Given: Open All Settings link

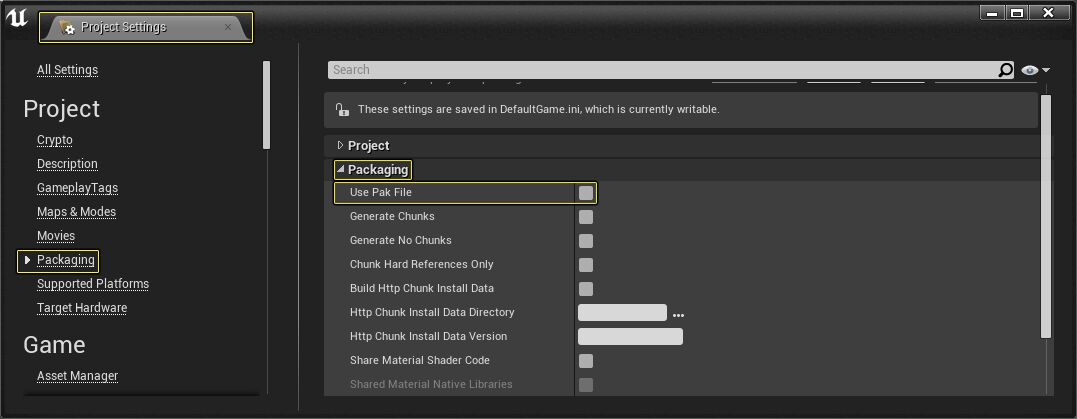Looking at the screenshot, I should click(67, 70).
